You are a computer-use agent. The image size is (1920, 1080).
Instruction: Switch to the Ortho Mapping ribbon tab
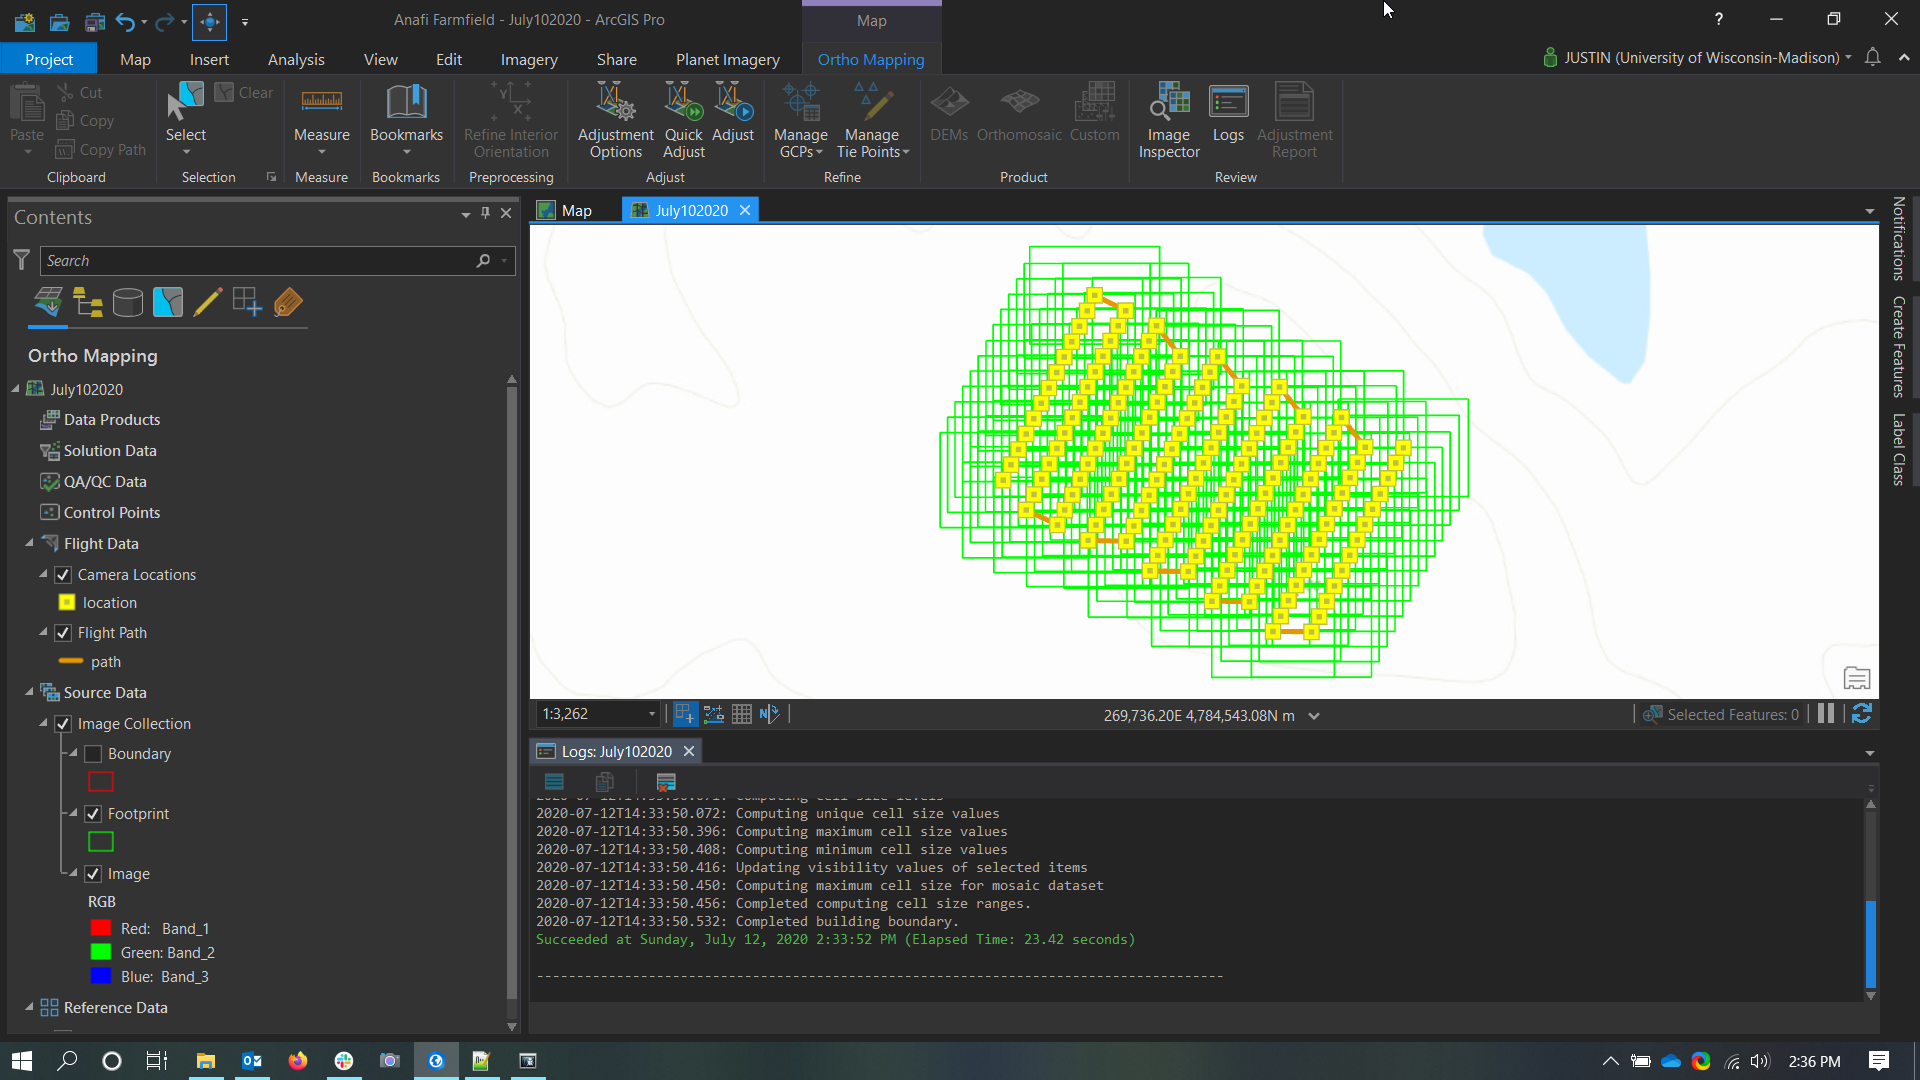coord(871,59)
